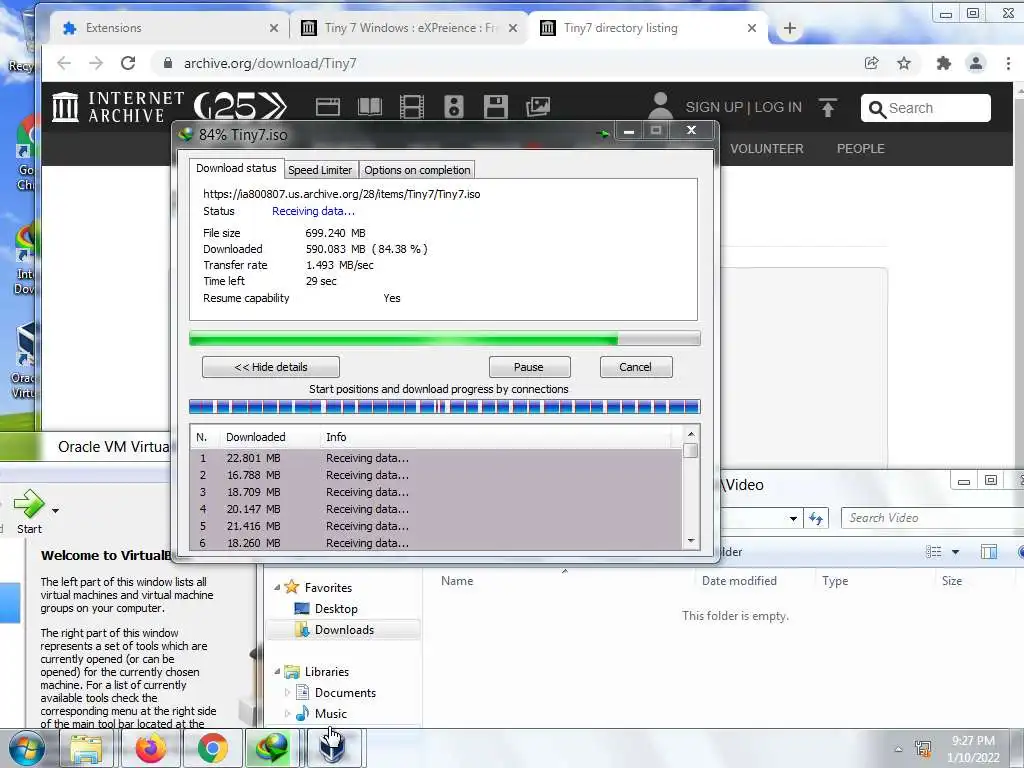Open the Explorer address bar dropdown
This screenshot has width=1024, height=768.
point(793,519)
